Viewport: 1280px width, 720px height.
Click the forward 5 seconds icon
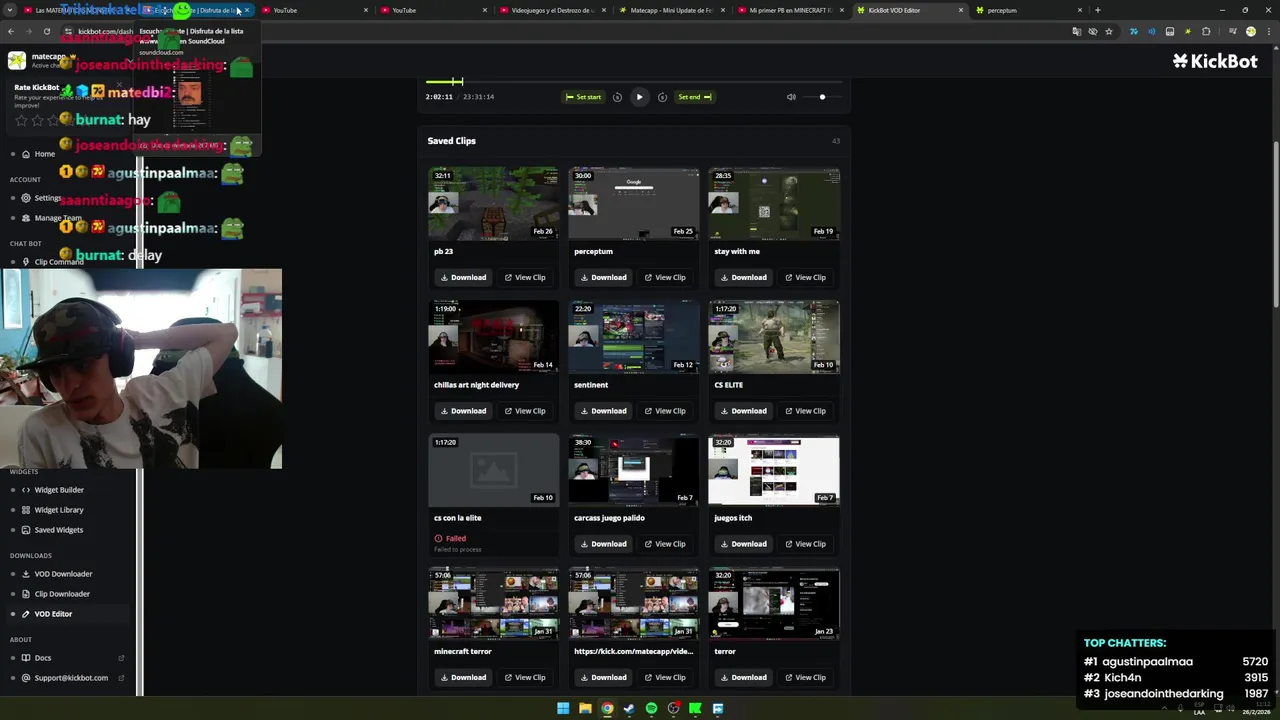(x=662, y=97)
